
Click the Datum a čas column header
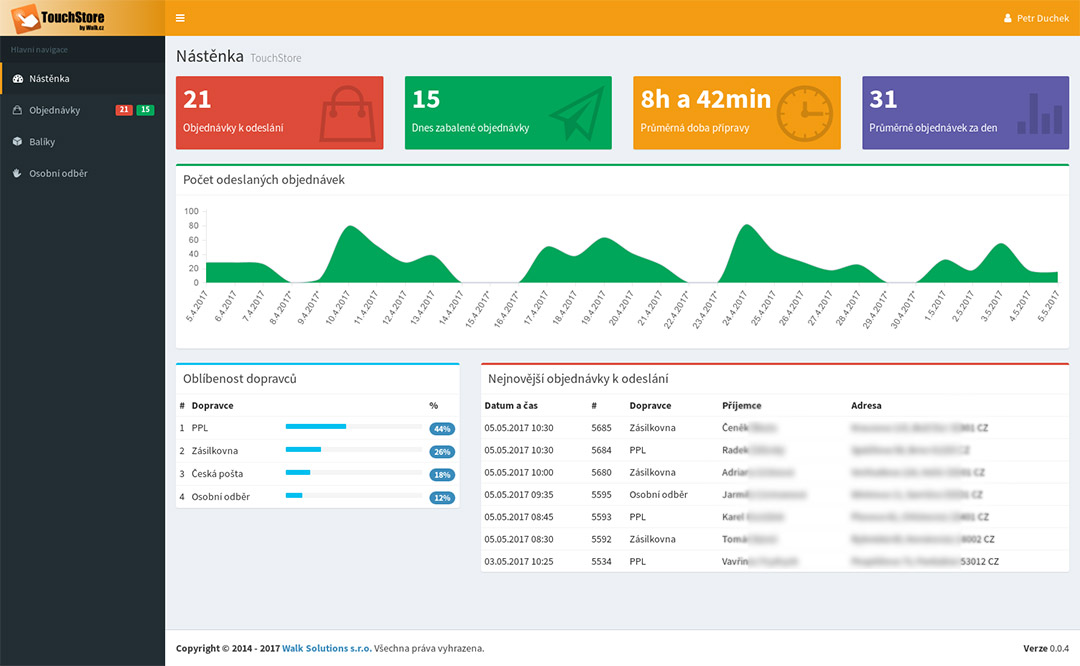pyautogui.click(x=511, y=406)
